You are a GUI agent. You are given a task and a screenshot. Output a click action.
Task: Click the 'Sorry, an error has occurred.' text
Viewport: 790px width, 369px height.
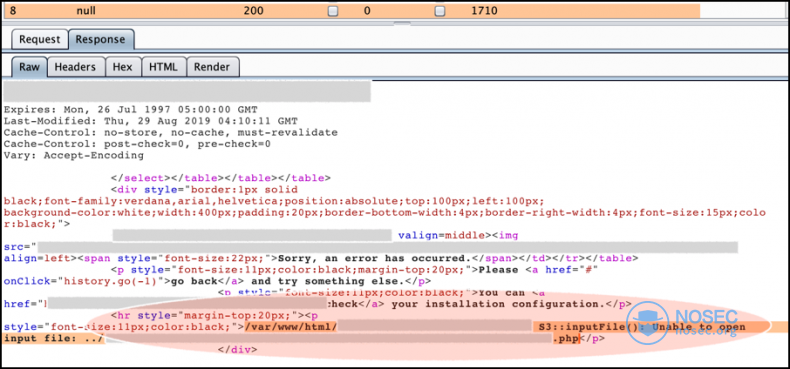(x=375, y=259)
